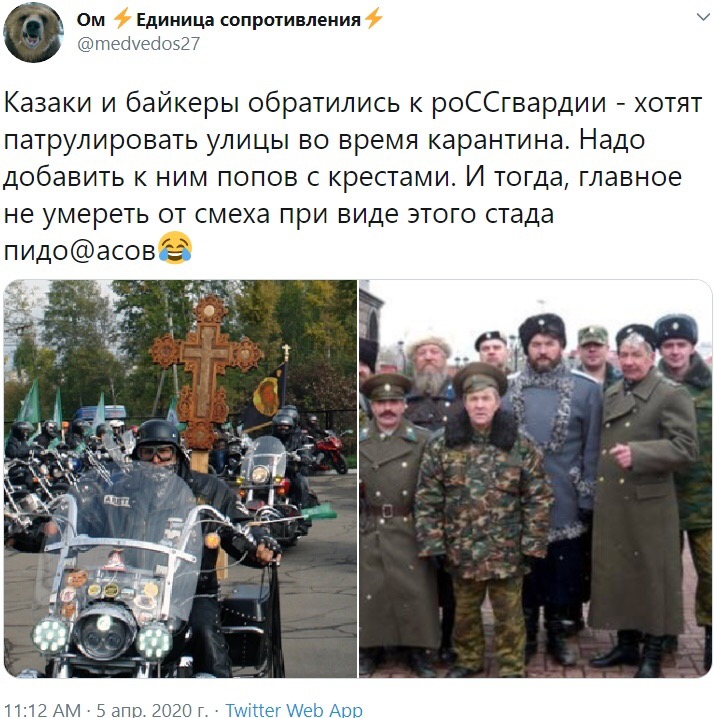Click the lightning emoji before "Единица"
The height and width of the screenshot is (718, 714).
(121, 19)
